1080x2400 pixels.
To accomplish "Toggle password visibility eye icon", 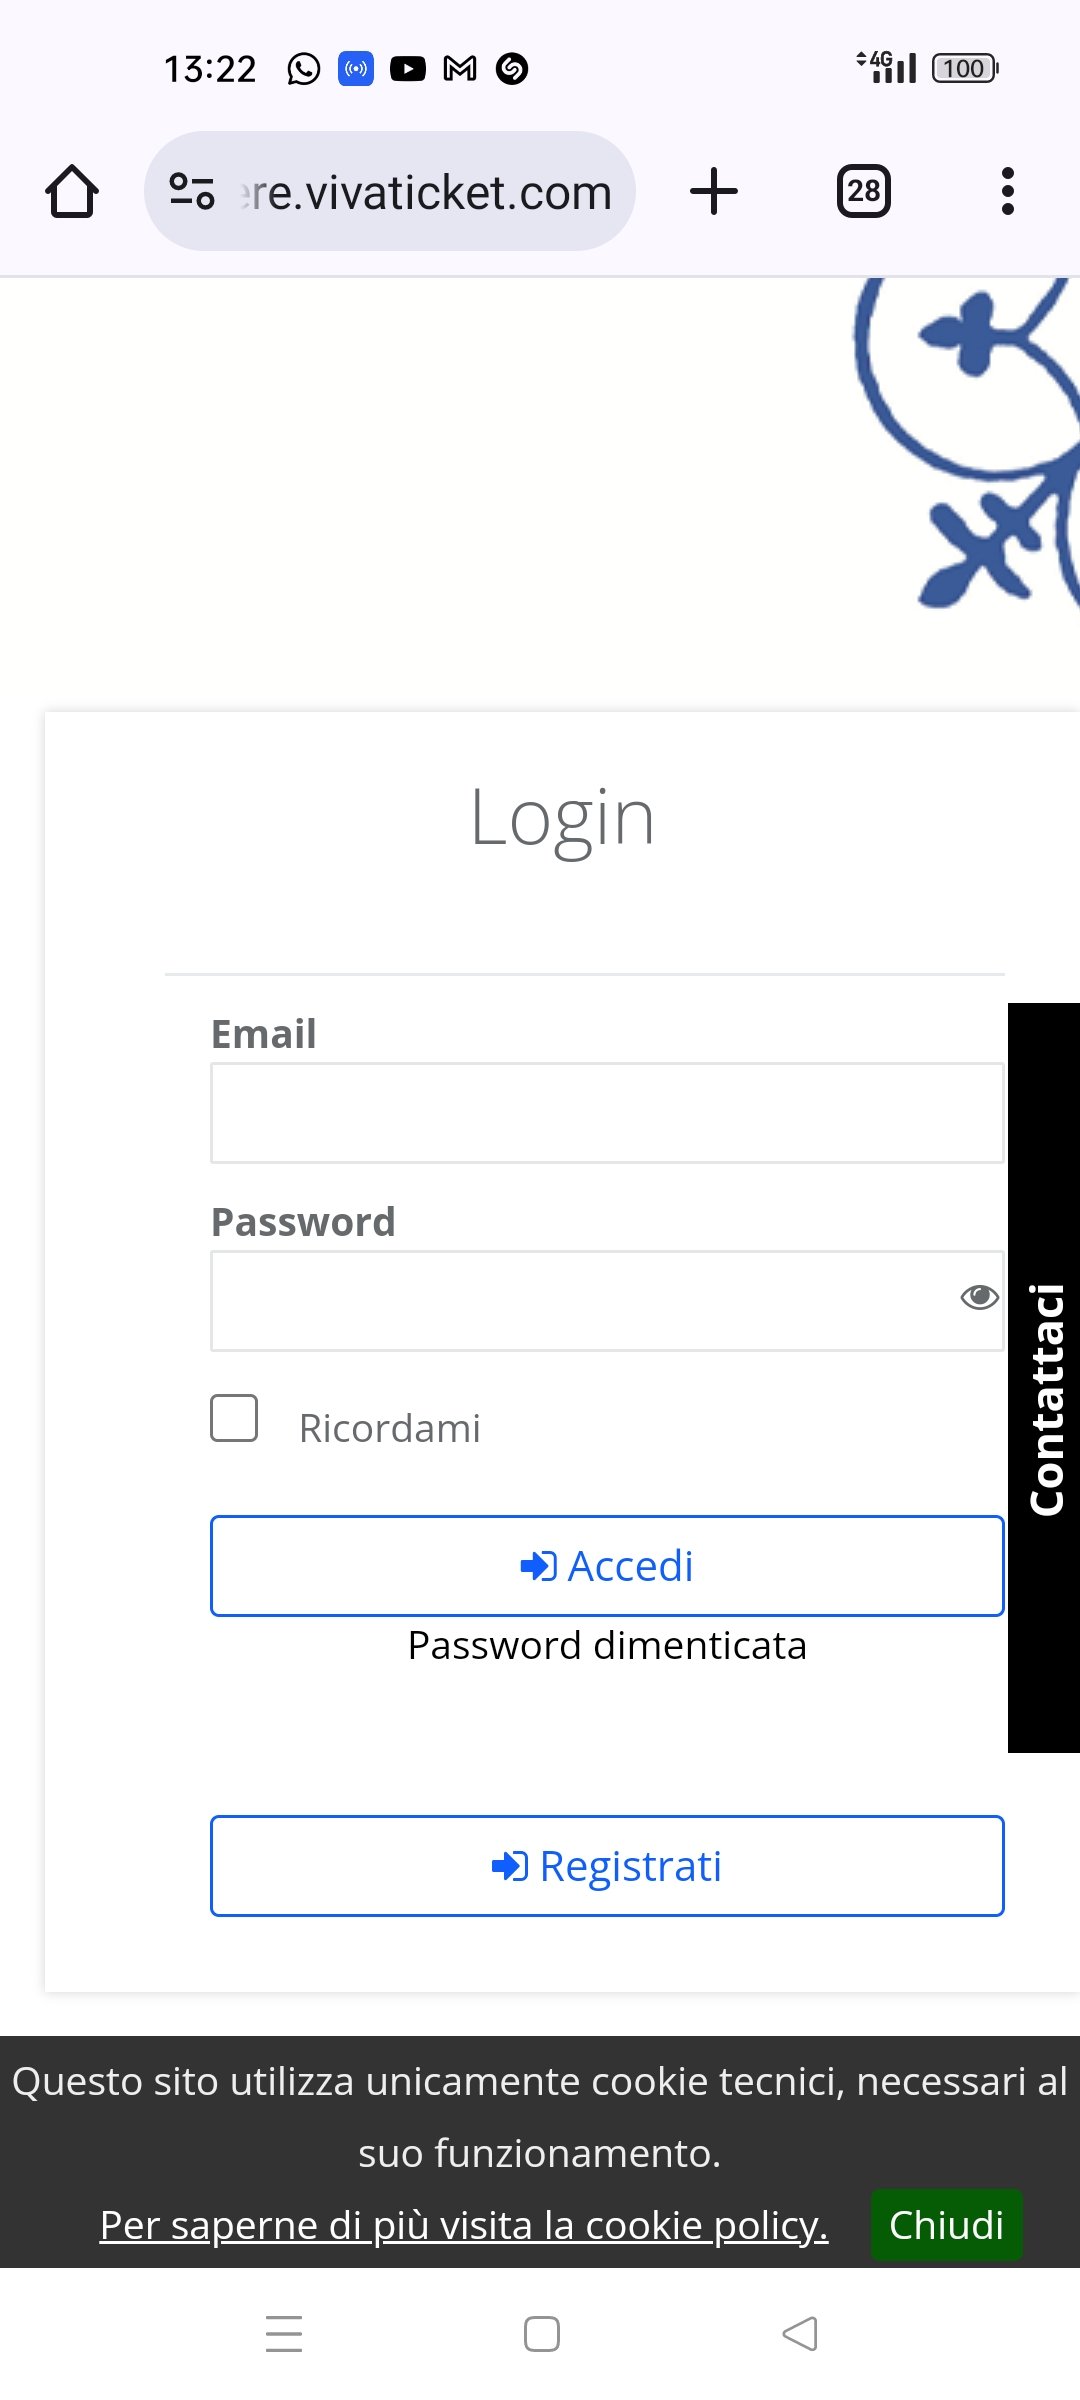I will (979, 1297).
